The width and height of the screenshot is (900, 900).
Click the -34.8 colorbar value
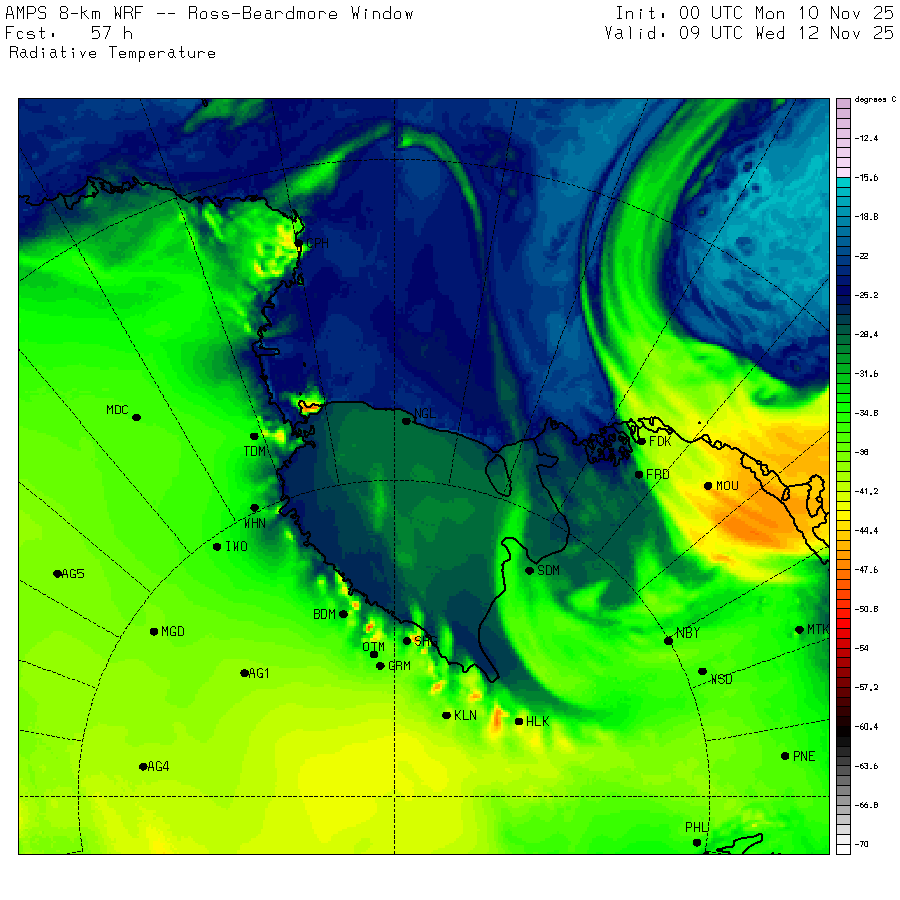click(x=866, y=413)
